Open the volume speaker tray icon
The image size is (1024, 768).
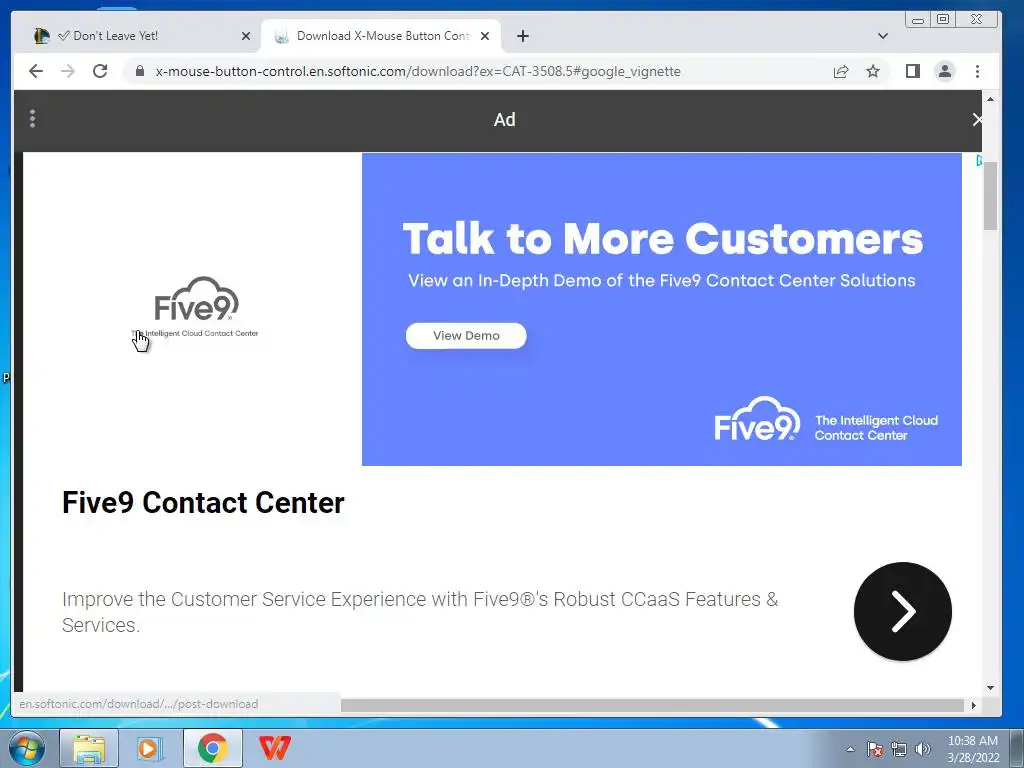point(923,749)
